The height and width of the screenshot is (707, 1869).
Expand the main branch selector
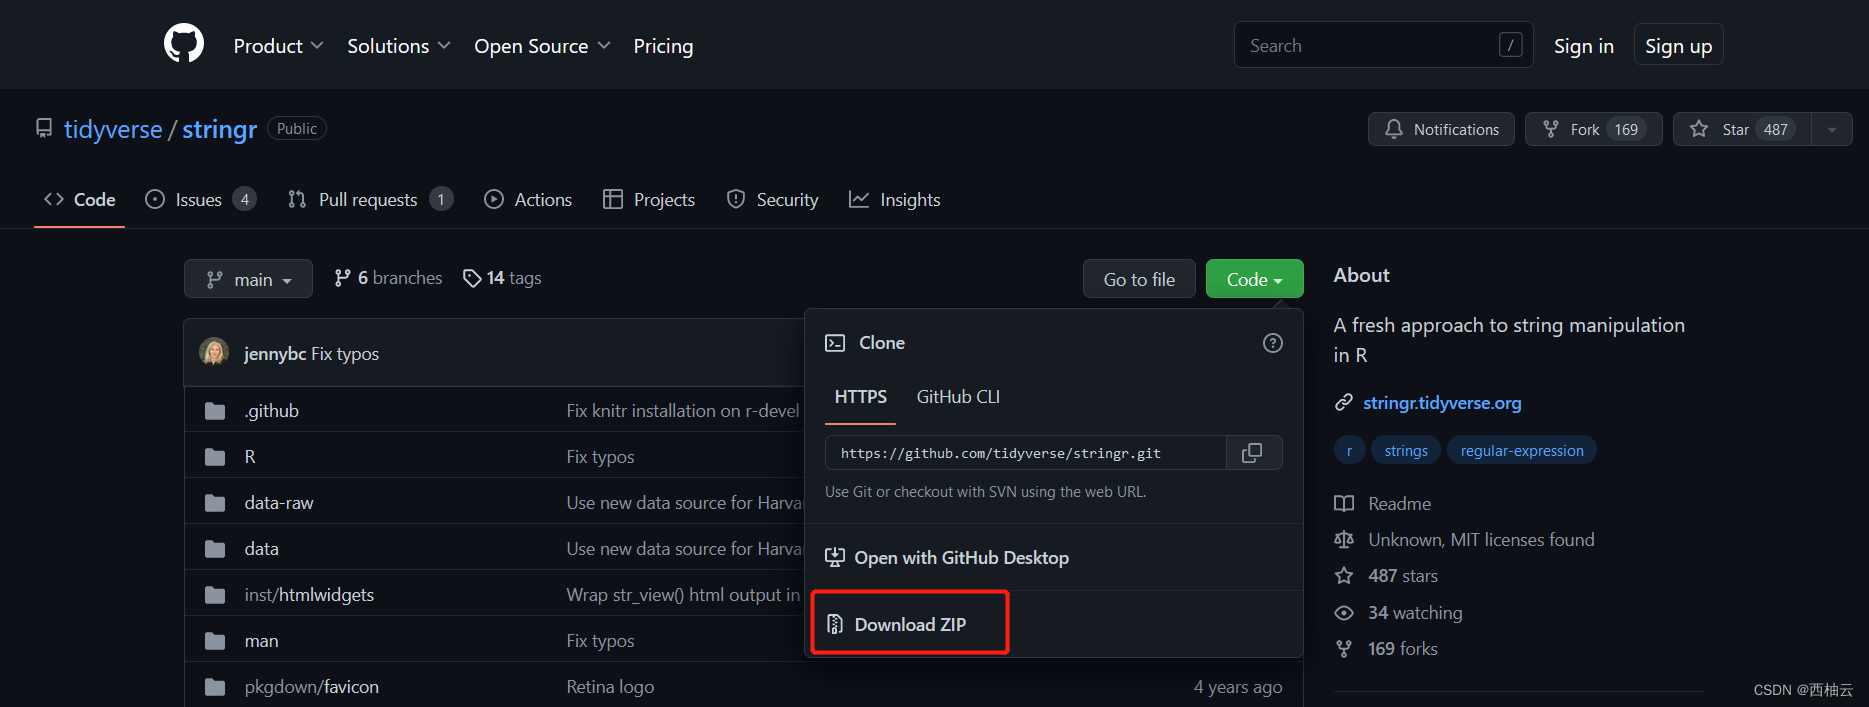[x=248, y=279]
